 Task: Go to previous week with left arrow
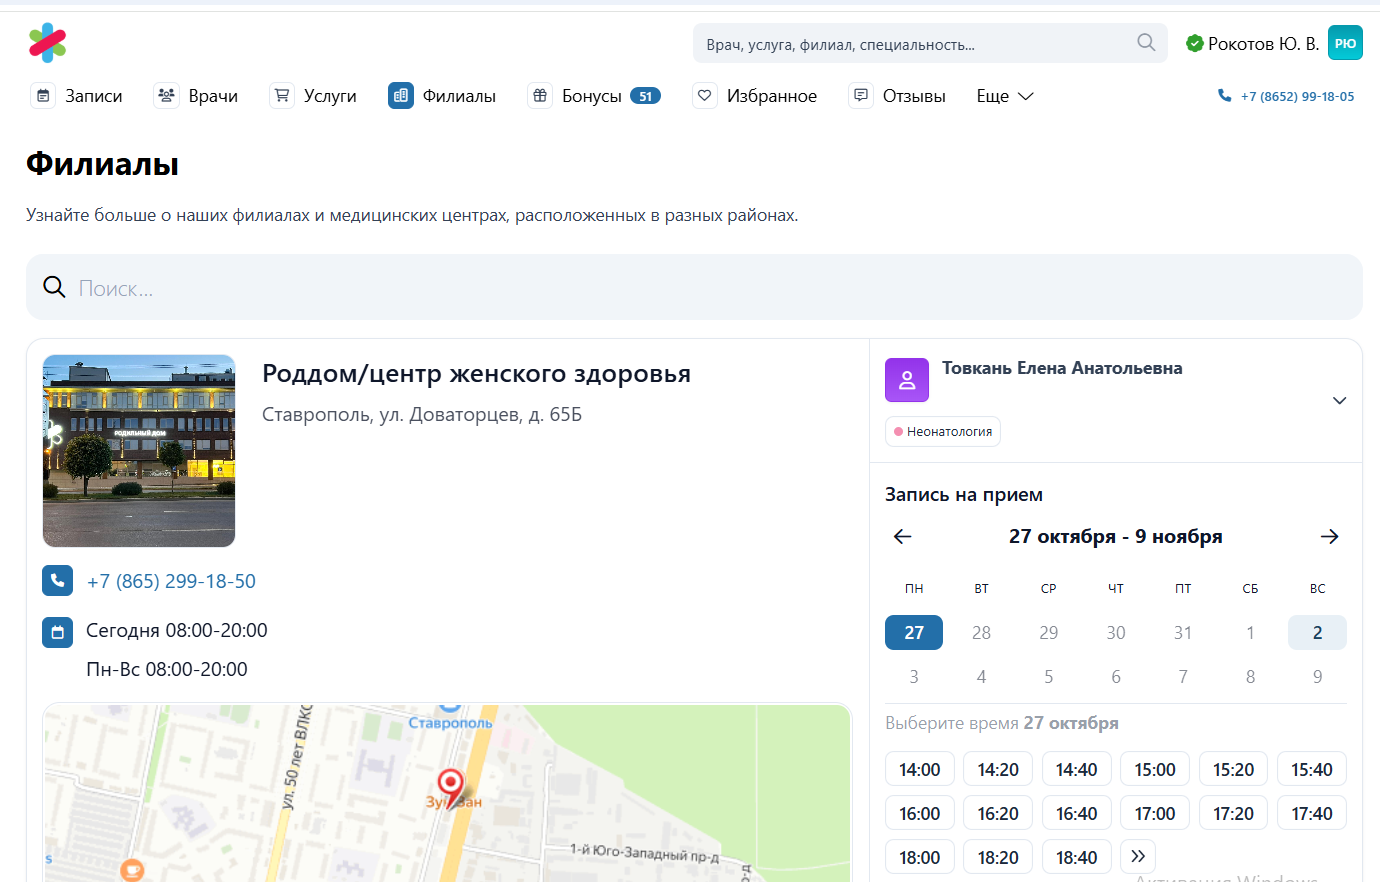pos(902,537)
